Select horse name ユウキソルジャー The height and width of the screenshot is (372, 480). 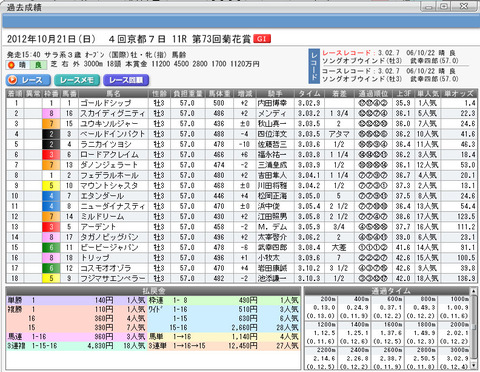109,124
